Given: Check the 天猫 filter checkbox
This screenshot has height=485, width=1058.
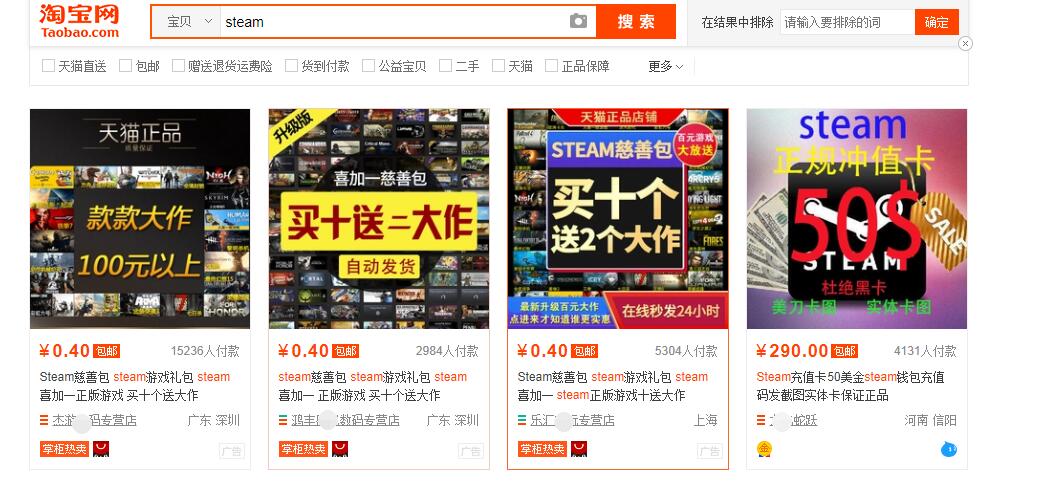Looking at the screenshot, I should [x=498, y=65].
